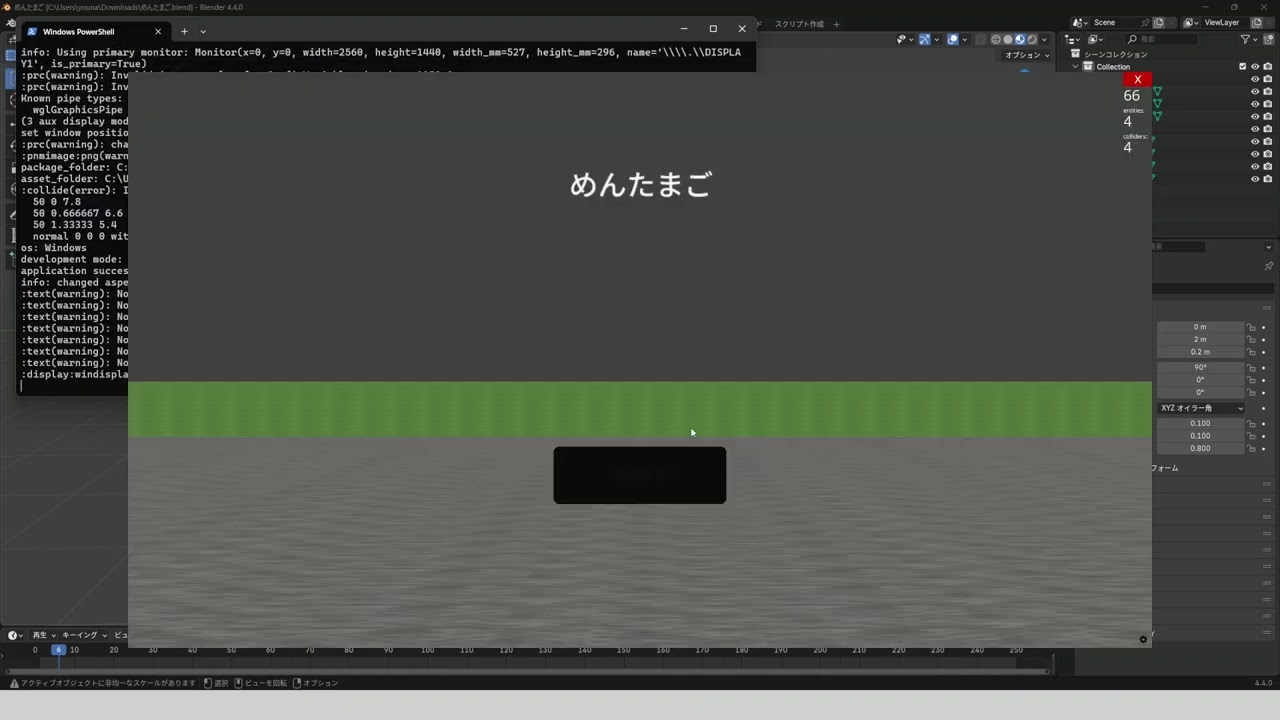Viewport: 1280px width, 720px height.
Task: Toggle viewport overlays icon
Action: point(952,39)
